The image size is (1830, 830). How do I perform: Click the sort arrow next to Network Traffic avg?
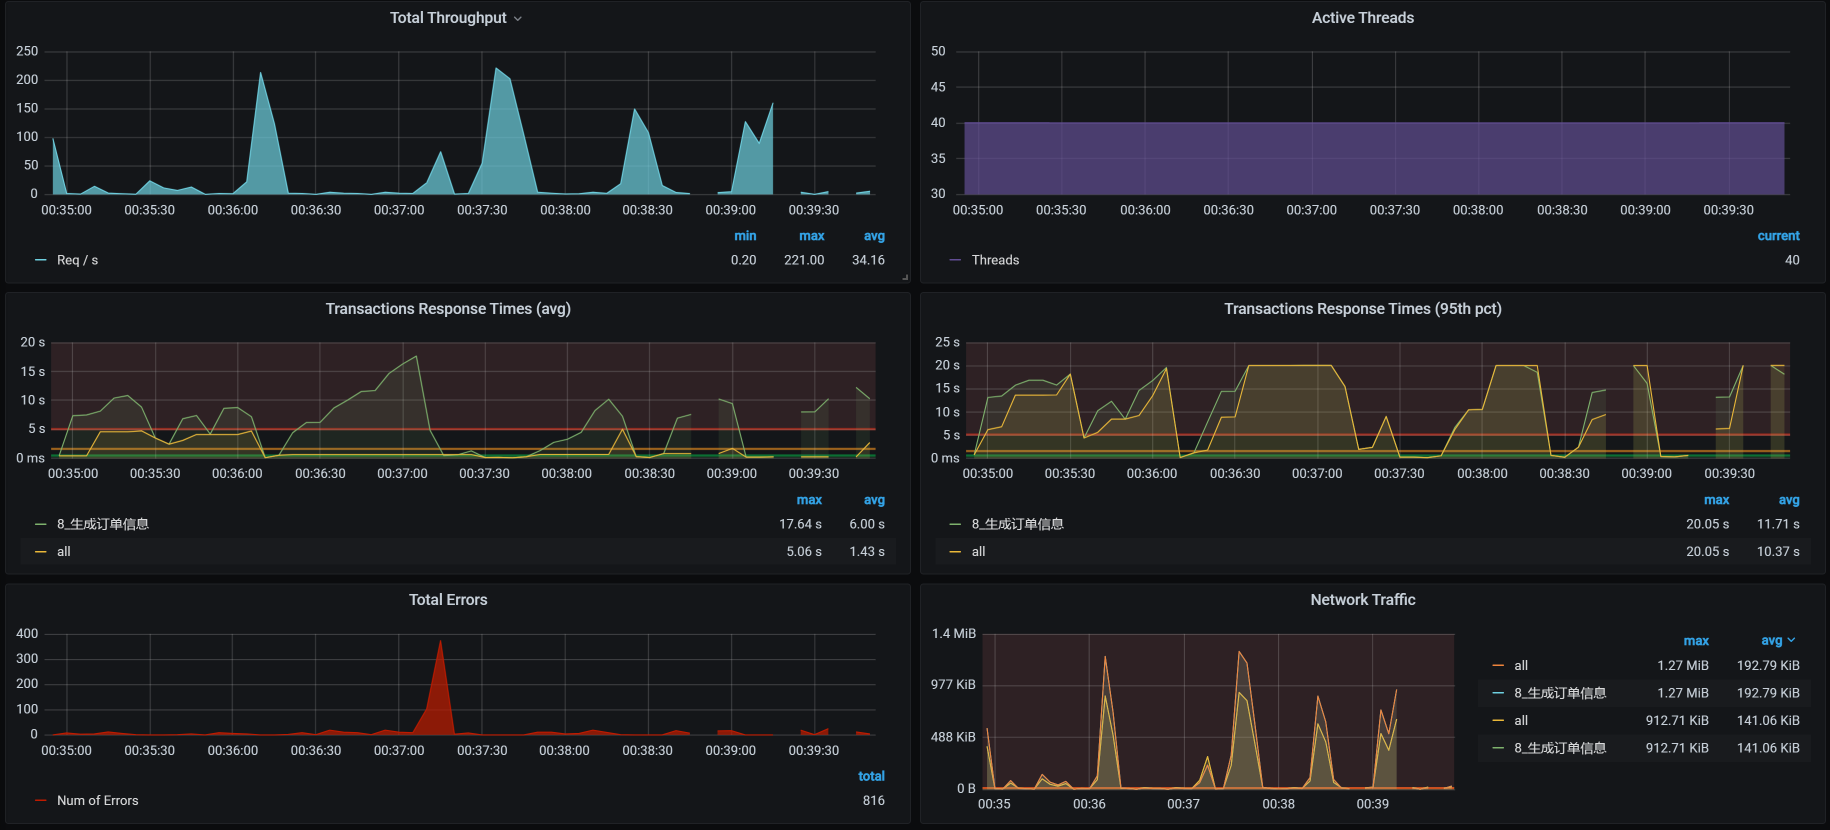coord(1791,641)
